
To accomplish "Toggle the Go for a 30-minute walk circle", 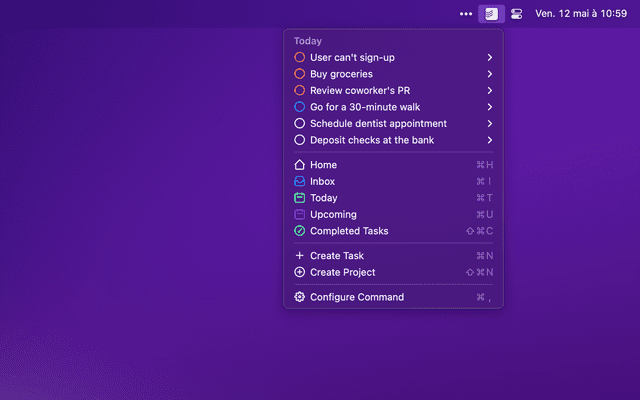I will [x=300, y=107].
